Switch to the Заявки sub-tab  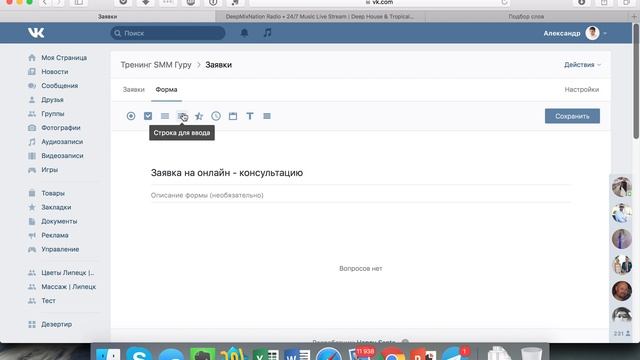tap(133, 89)
